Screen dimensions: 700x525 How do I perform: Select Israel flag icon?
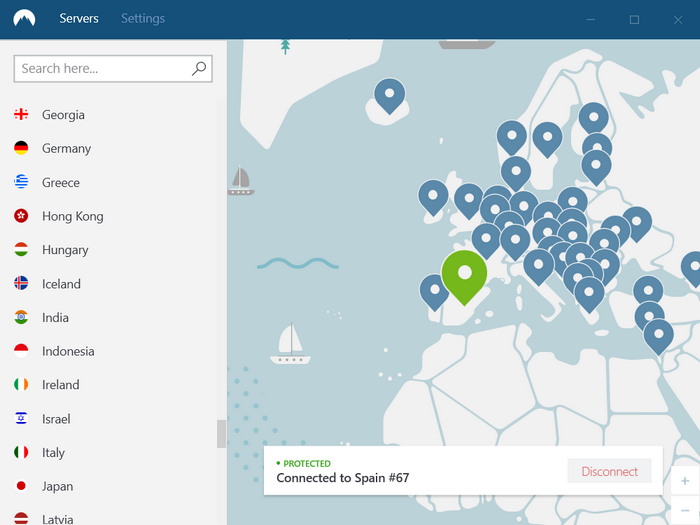point(21,418)
